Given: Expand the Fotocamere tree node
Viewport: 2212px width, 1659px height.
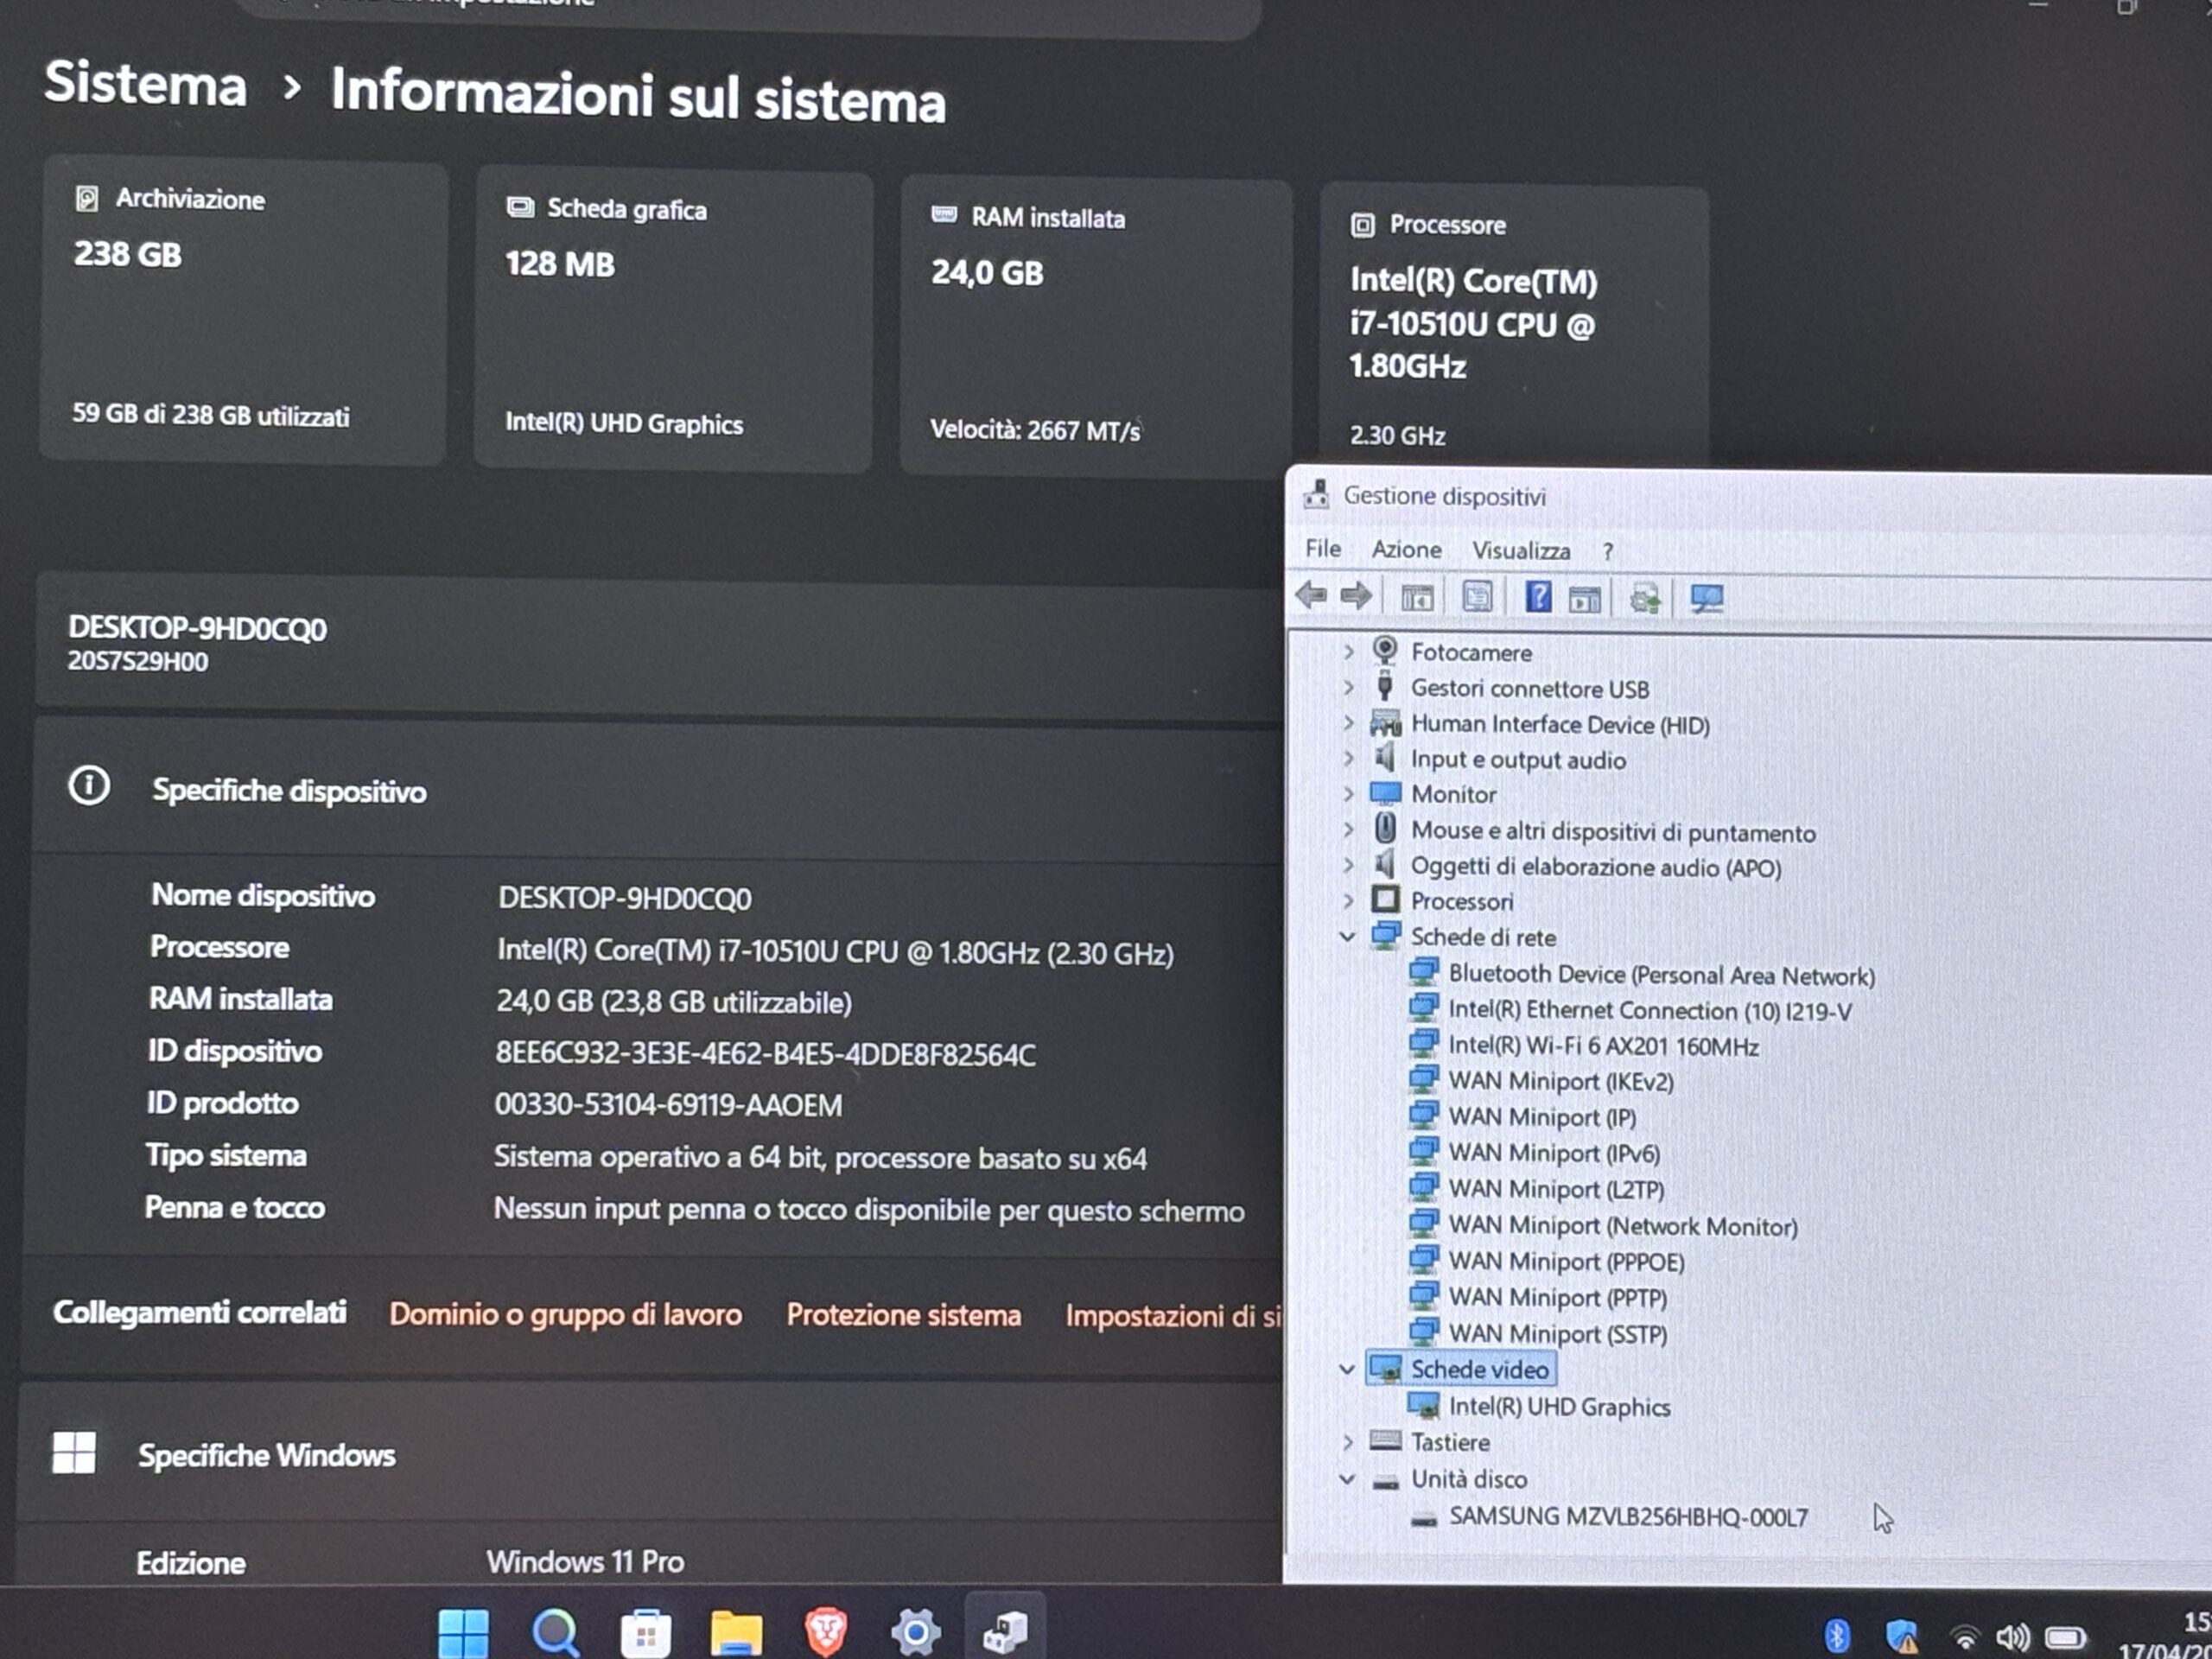Looking at the screenshot, I should coord(1348,652).
